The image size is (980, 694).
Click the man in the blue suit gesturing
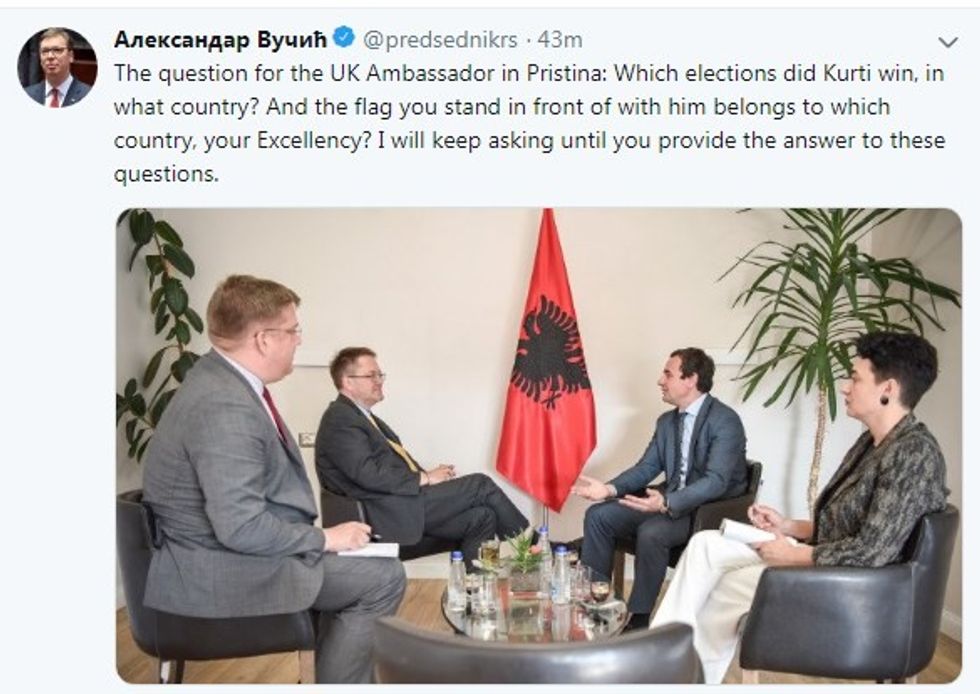click(x=680, y=460)
